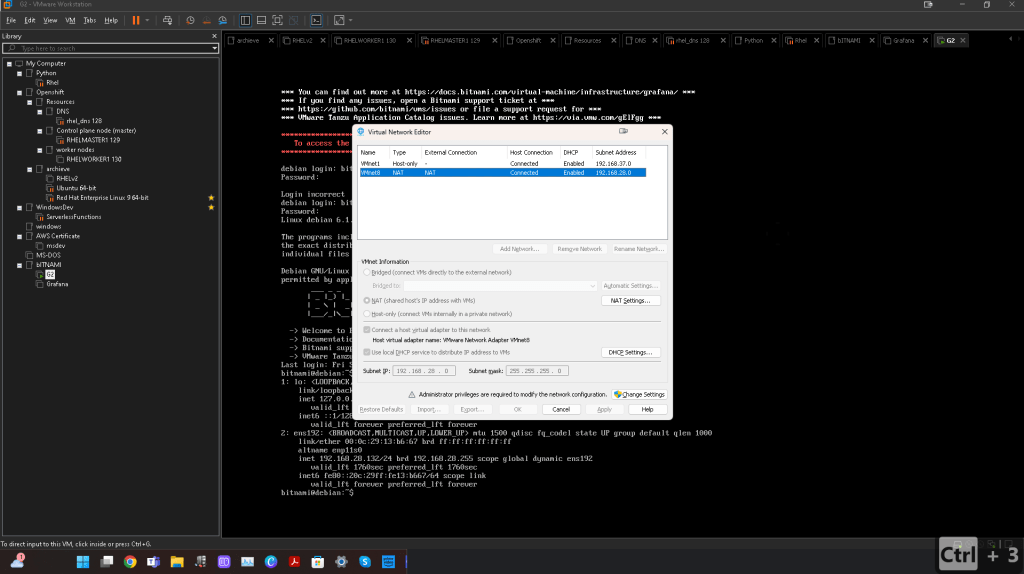
Task: Open the Snapshot Manager toolbar icon
Action: 223,20
